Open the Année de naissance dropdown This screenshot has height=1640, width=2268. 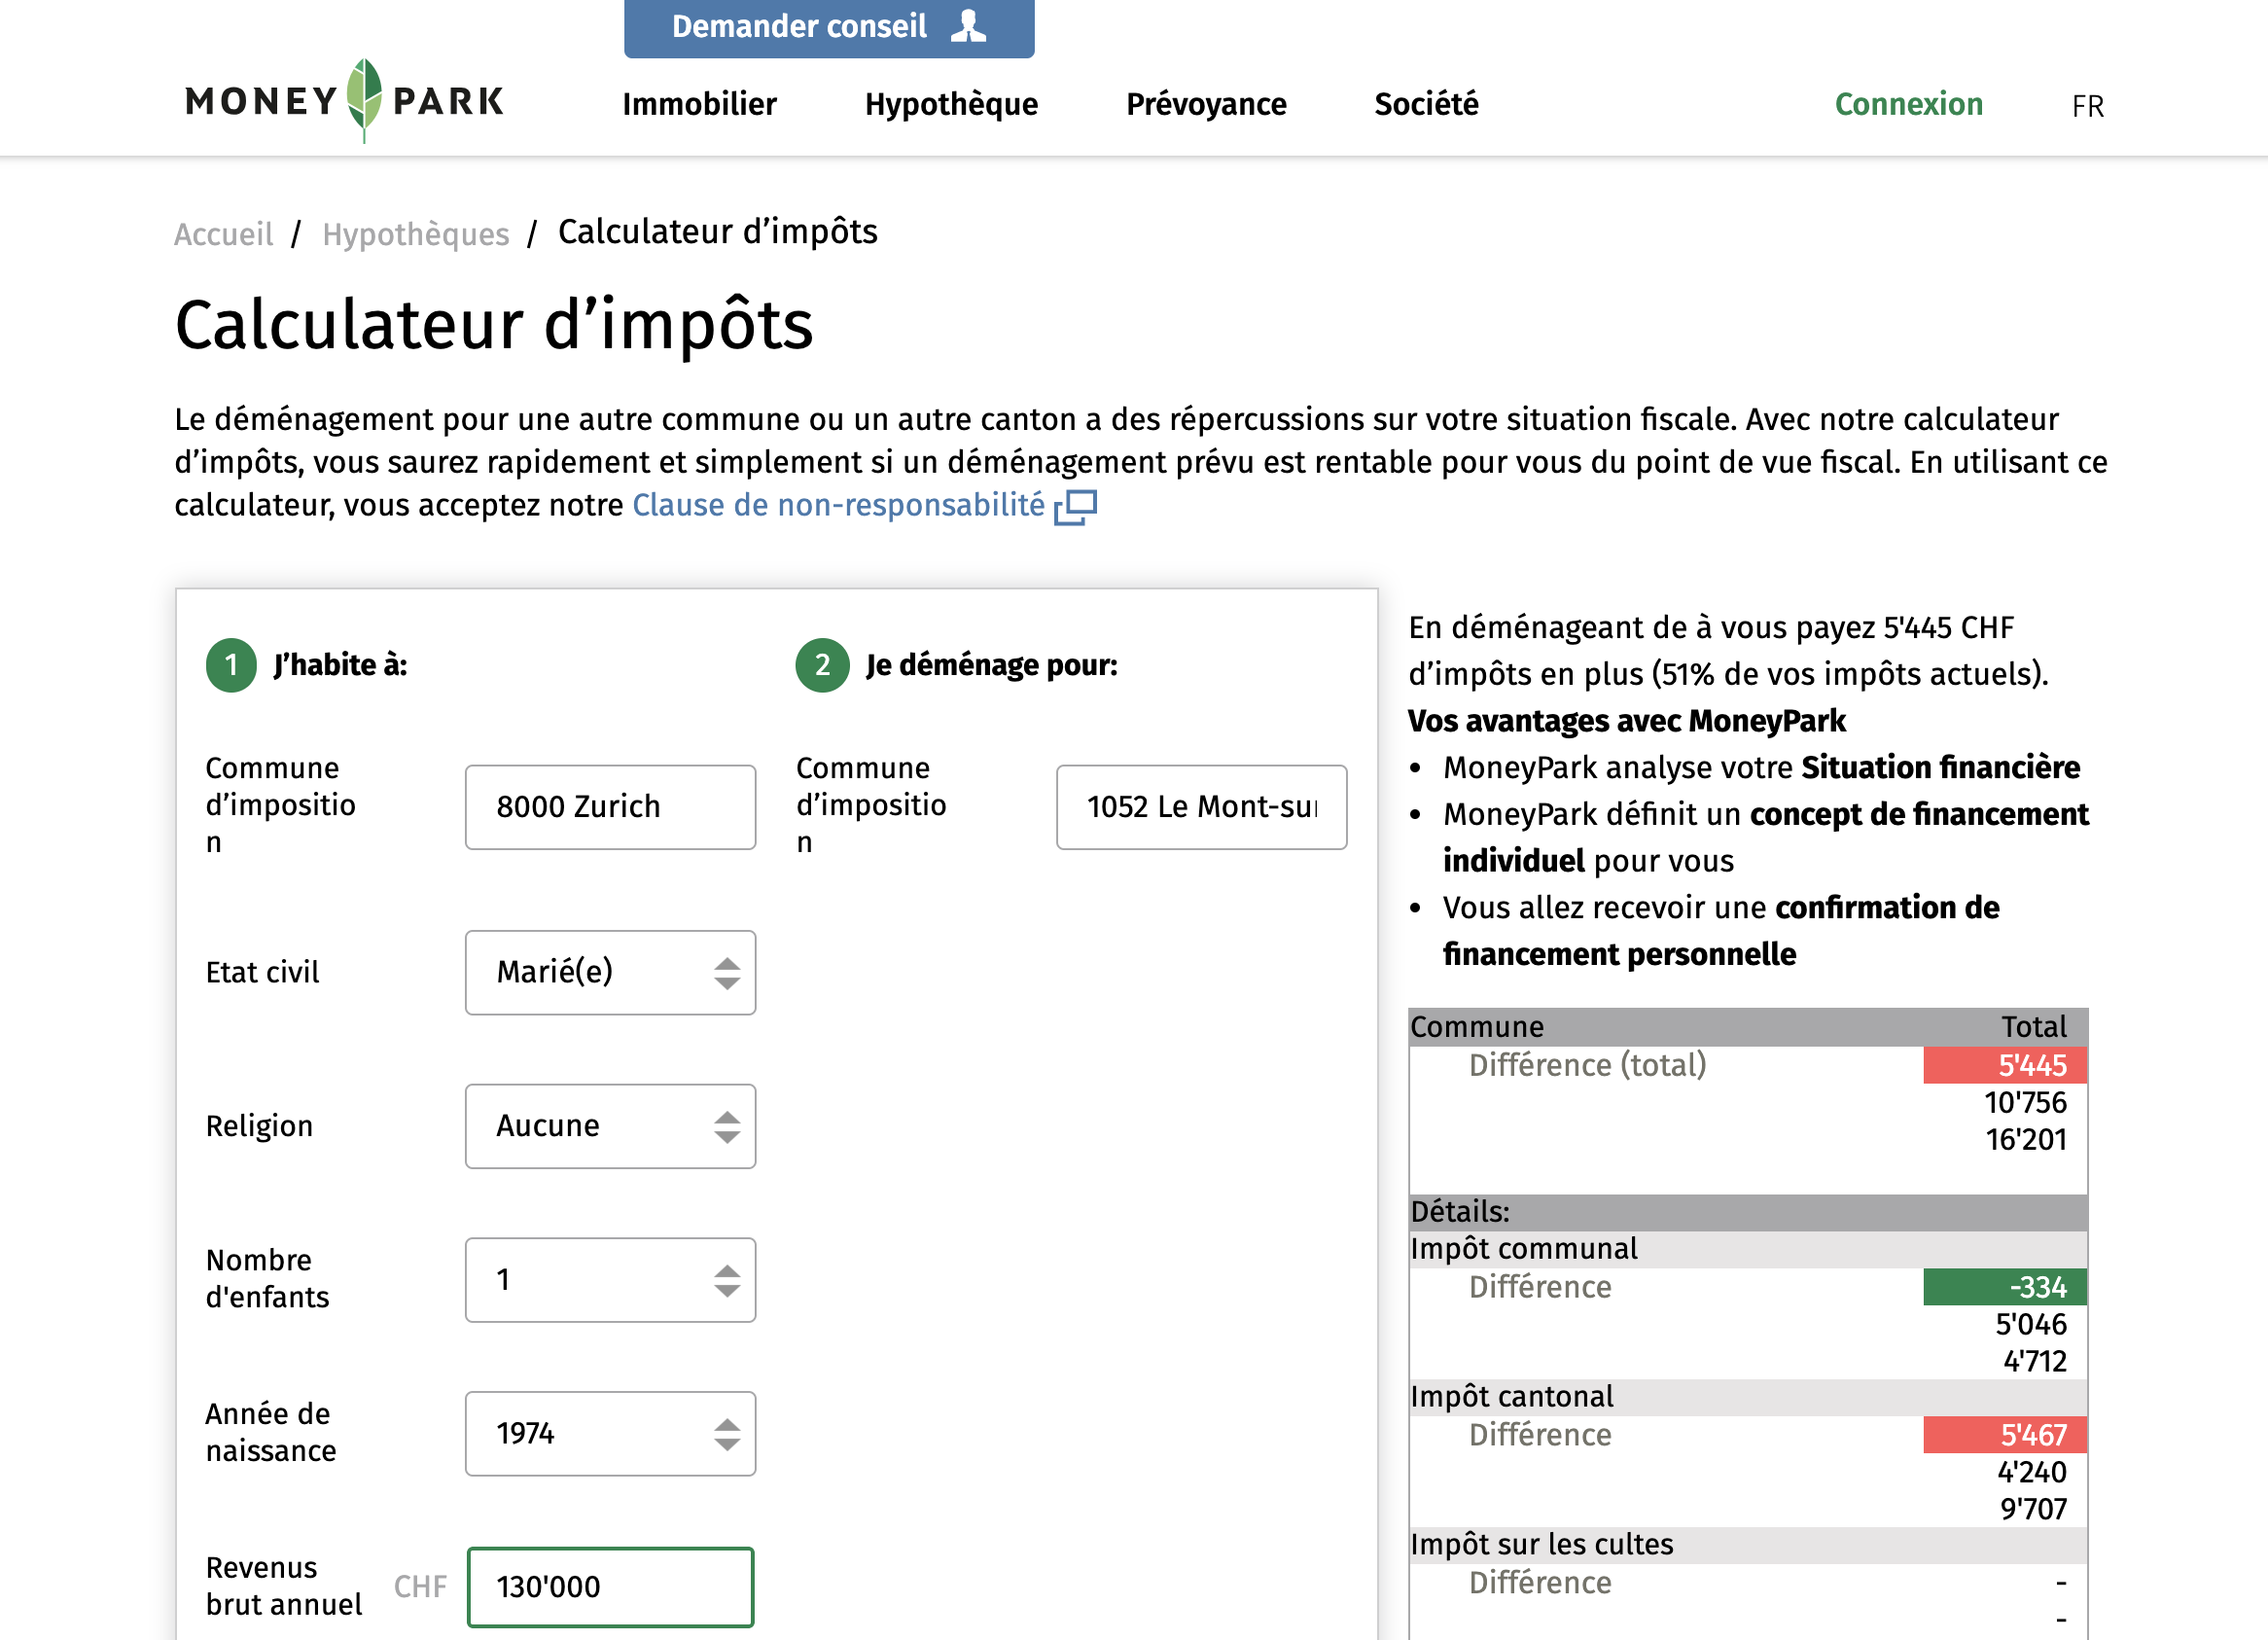tap(610, 1434)
